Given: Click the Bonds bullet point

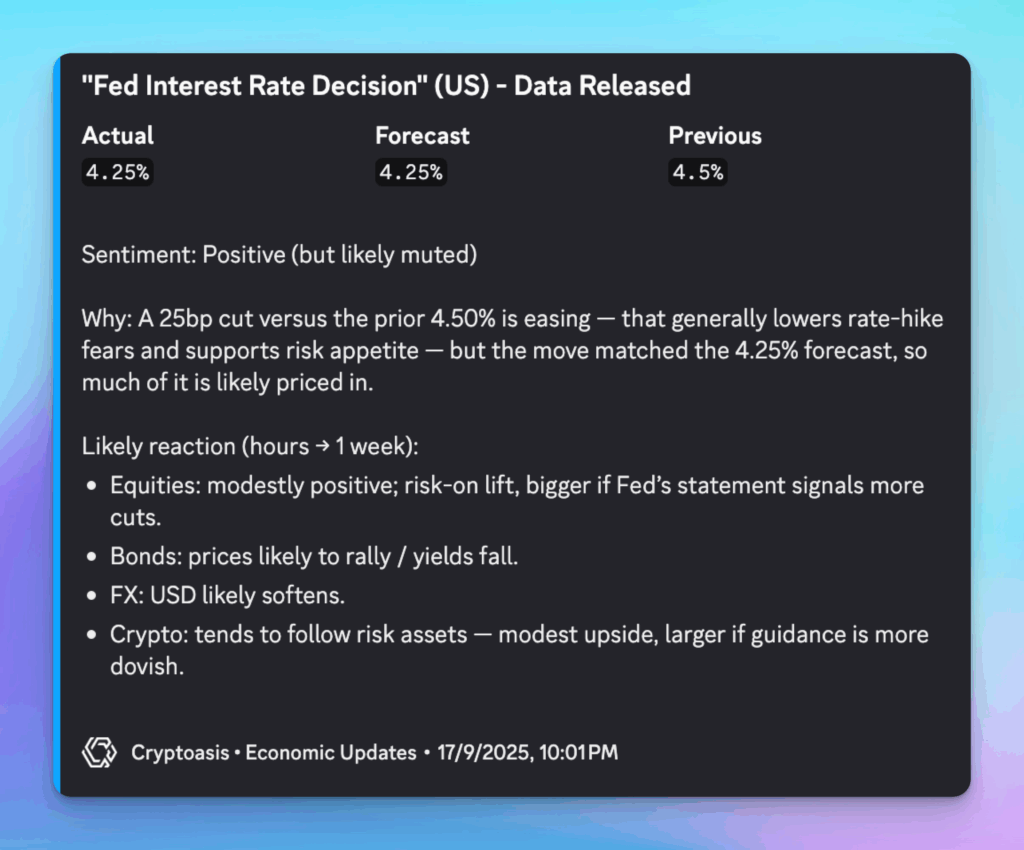Looking at the screenshot, I should (314, 556).
